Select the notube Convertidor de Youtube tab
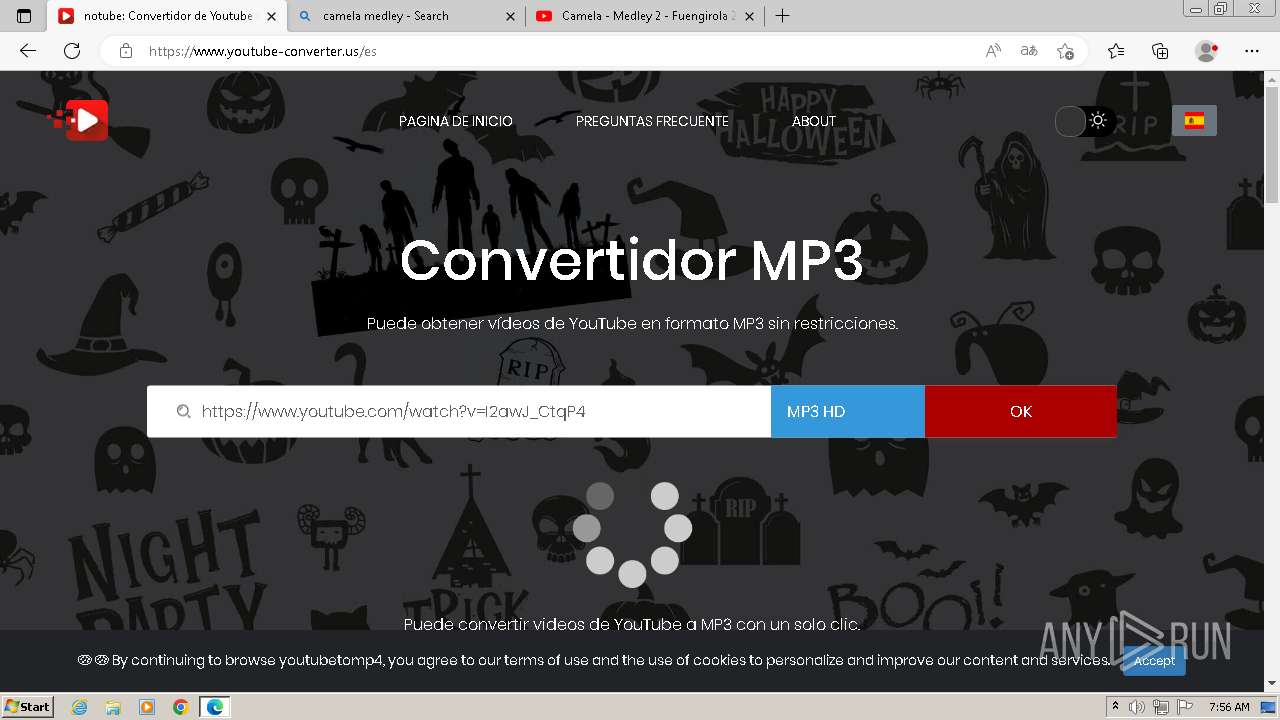Viewport: 1280px width, 720px height. (166, 16)
